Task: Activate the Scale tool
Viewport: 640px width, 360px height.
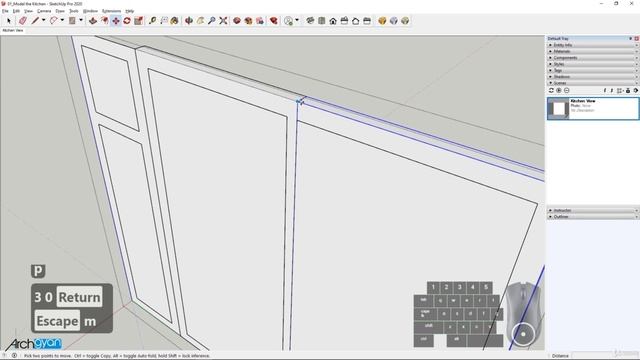Action: point(138,20)
